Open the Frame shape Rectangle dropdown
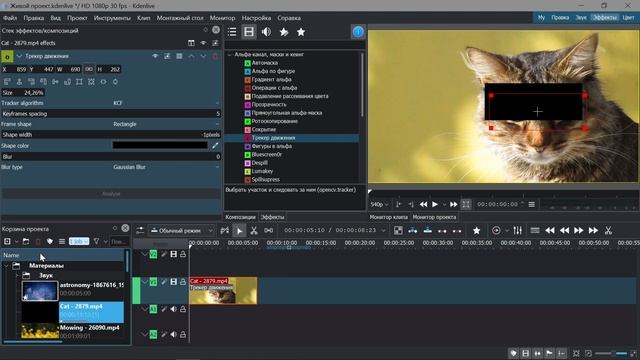Viewport: 640px width, 360px height. [x=166, y=124]
